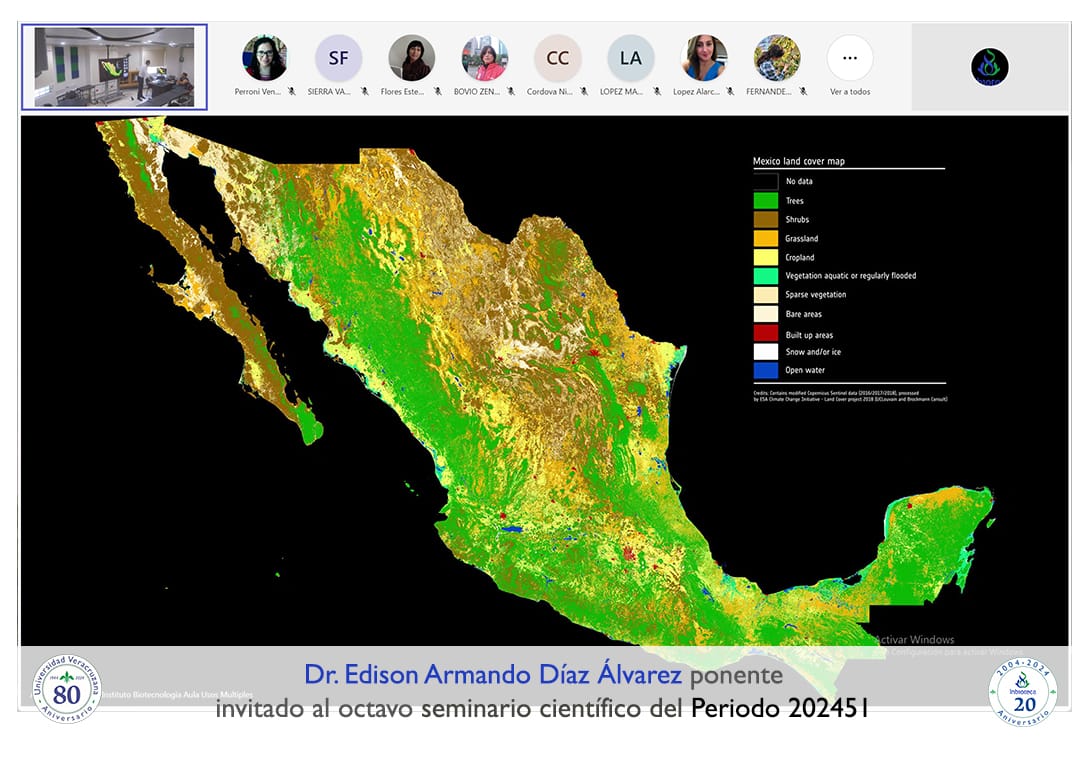Image resolution: width=1090 pixels, height=760 pixels.
Task: Click the Universidad Veracruzana 80 Aniversario badge
Action: click(x=67, y=689)
